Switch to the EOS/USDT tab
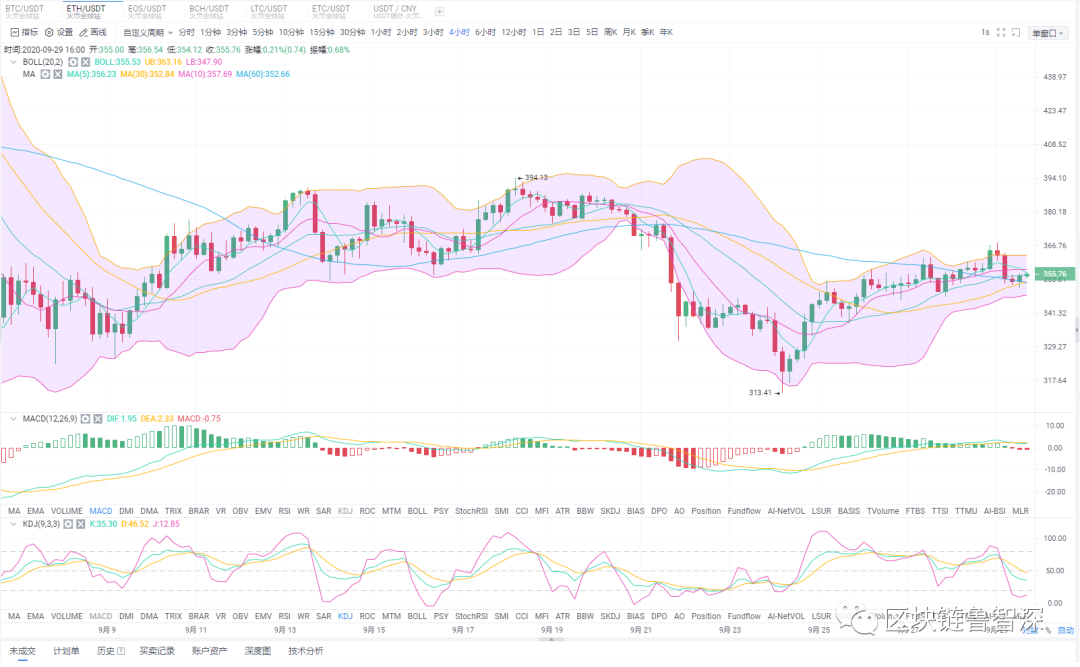This screenshot has width=1080, height=667. (147, 12)
